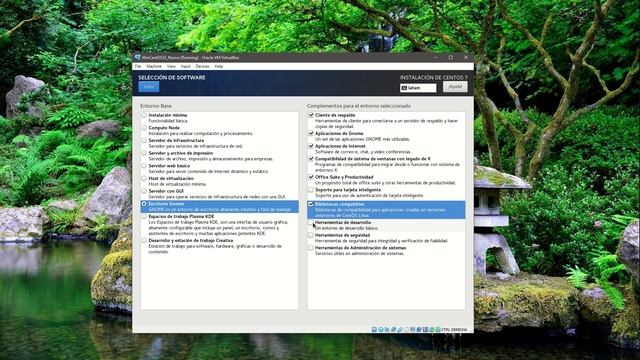Open the Machine menu
This screenshot has height=360, width=640.
point(154,66)
